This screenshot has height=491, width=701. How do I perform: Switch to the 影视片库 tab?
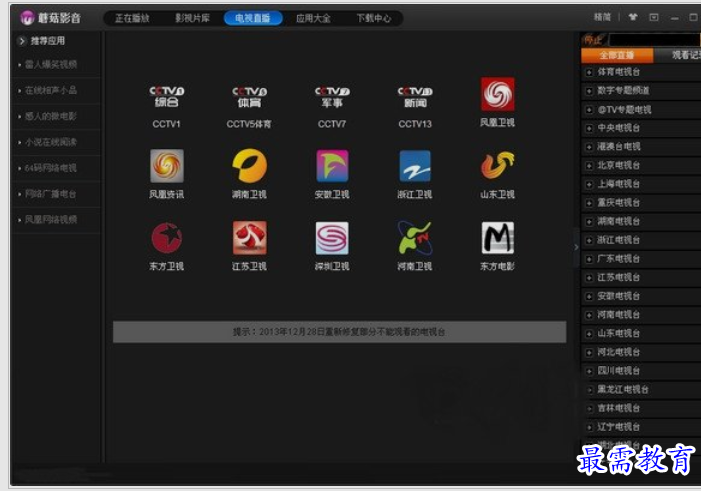192,18
